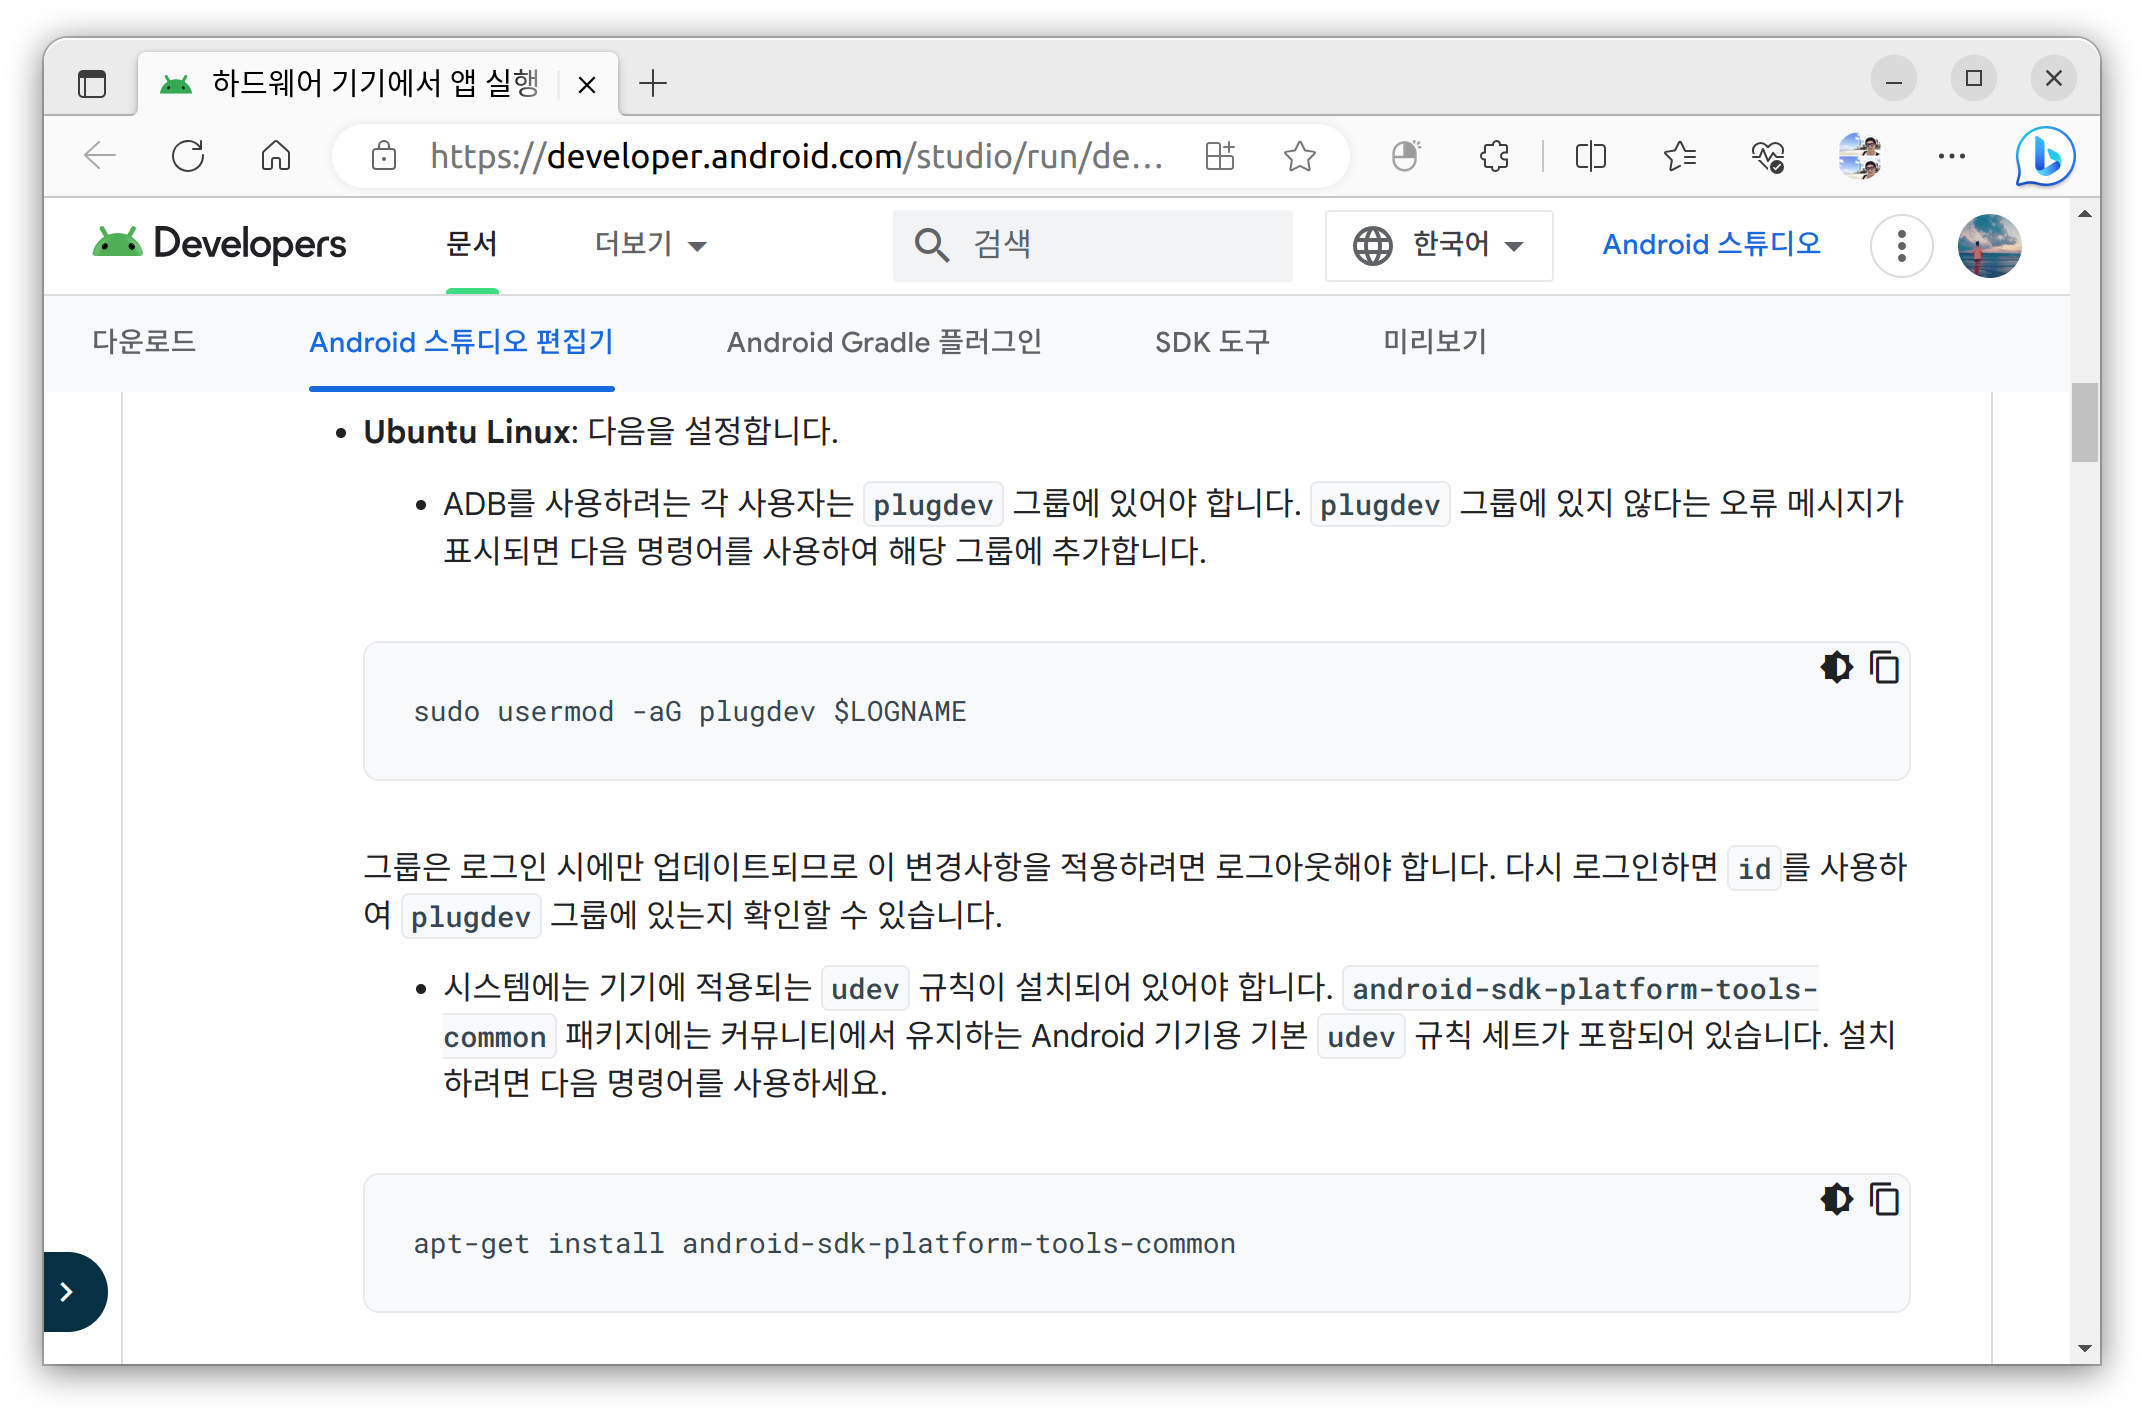Click the Developers logo link
This screenshot has height=1412, width=2144.
point(220,244)
